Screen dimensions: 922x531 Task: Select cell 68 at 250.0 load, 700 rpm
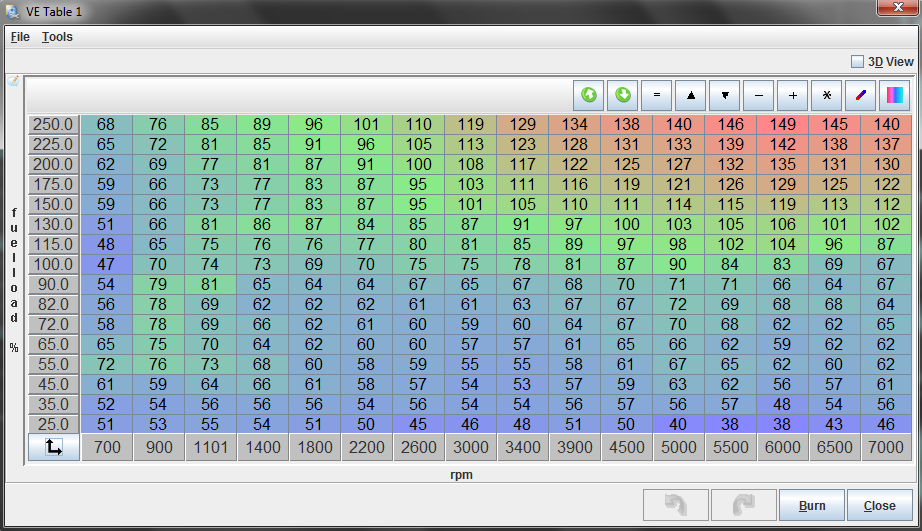(106, 125)
